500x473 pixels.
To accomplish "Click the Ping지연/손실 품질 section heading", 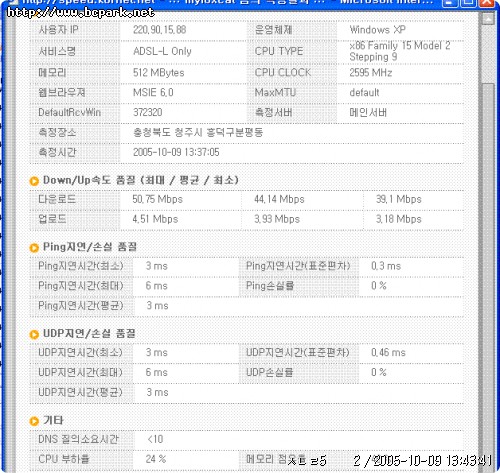I will [90, 247].
